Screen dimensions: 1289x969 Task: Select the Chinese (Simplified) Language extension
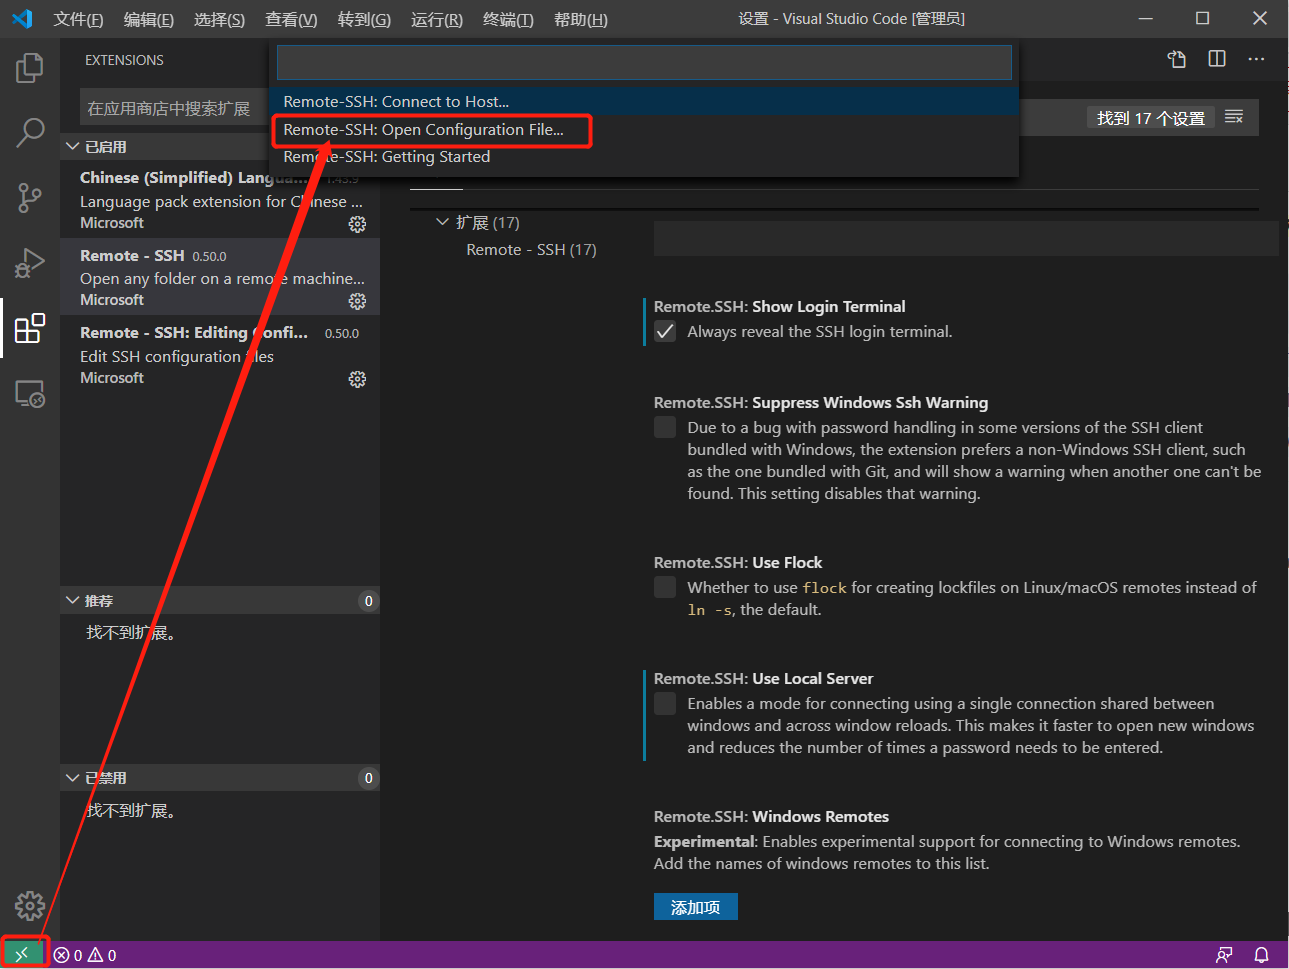(x=220, y=199)
